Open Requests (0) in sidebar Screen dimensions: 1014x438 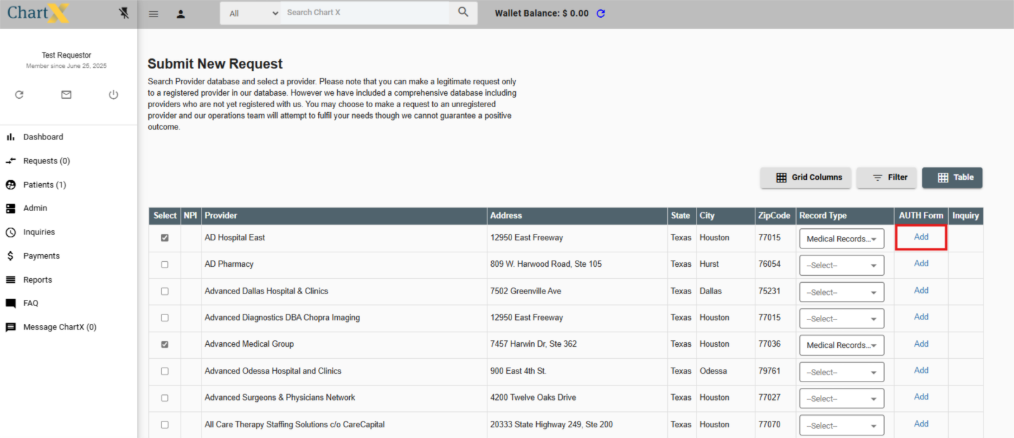[x=47, y=161]
